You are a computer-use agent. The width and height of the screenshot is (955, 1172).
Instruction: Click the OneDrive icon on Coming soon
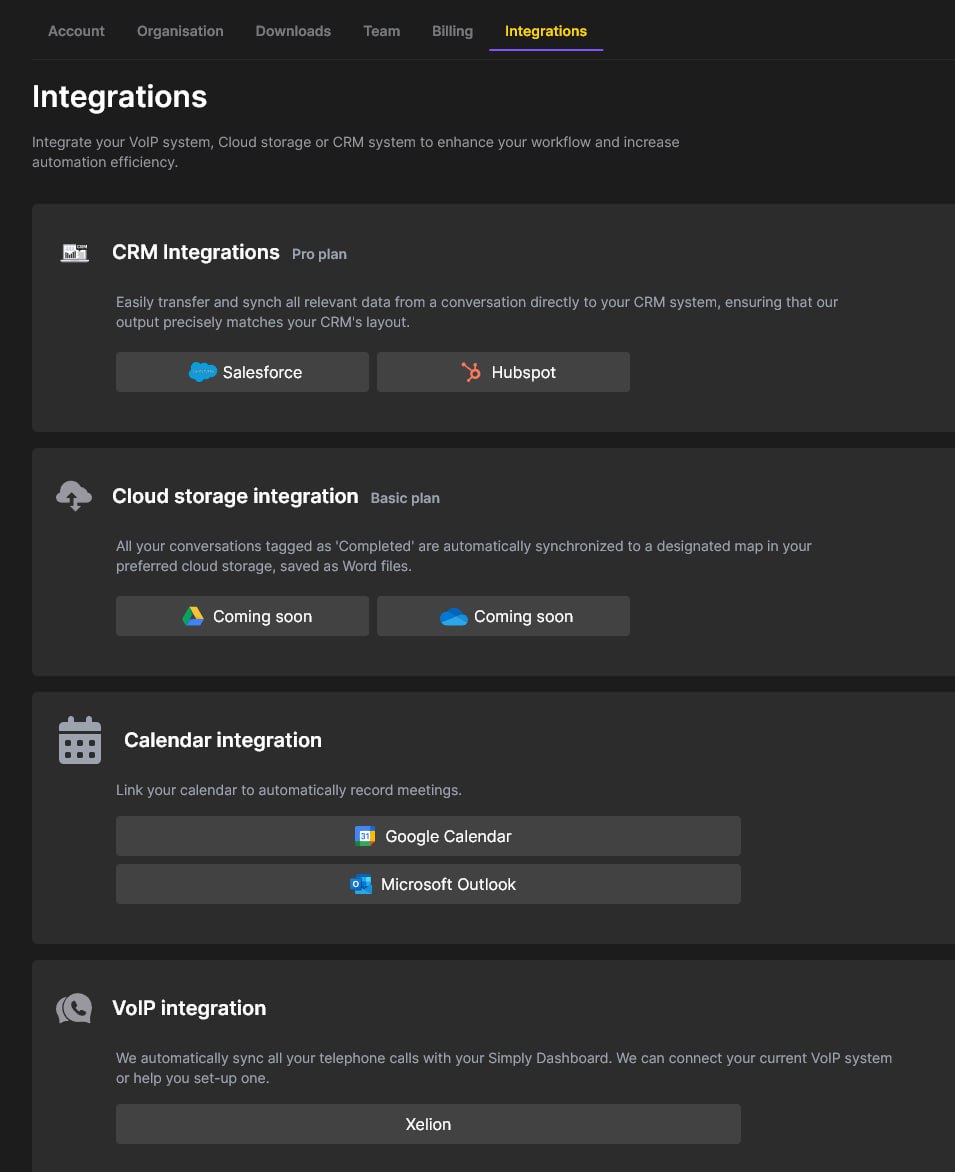455,615
